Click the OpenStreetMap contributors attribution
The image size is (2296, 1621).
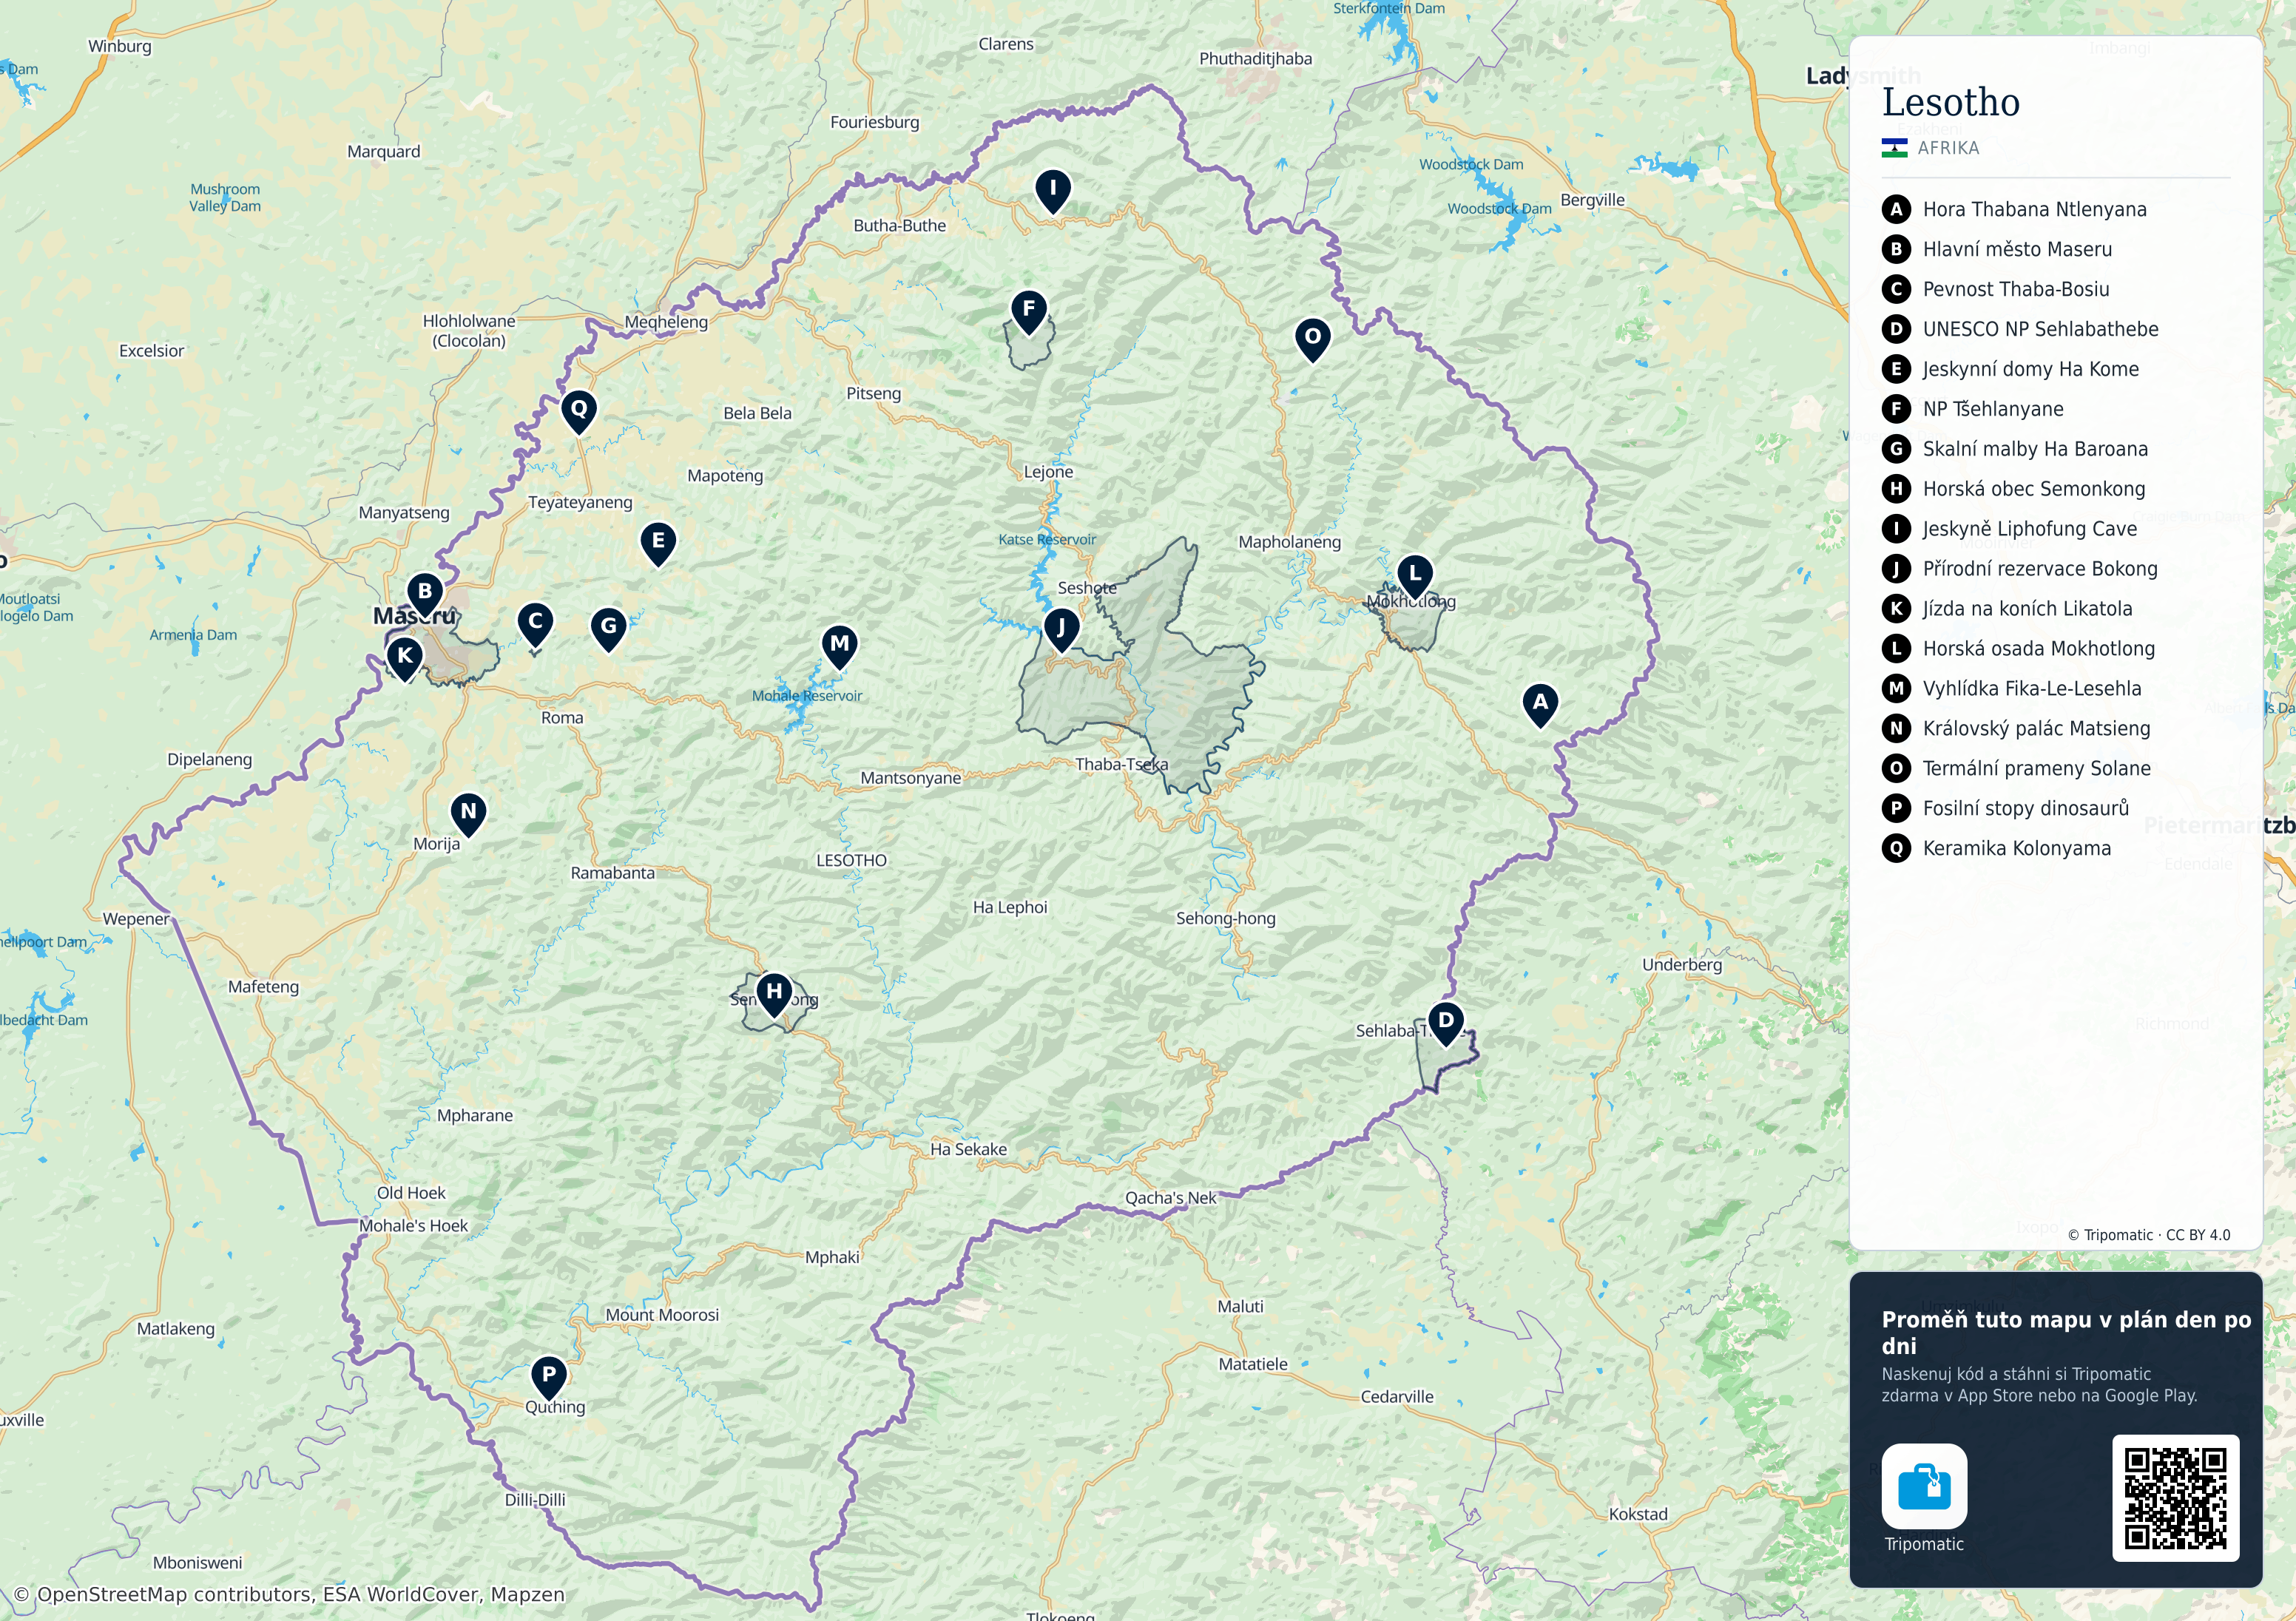(290, 1594)
